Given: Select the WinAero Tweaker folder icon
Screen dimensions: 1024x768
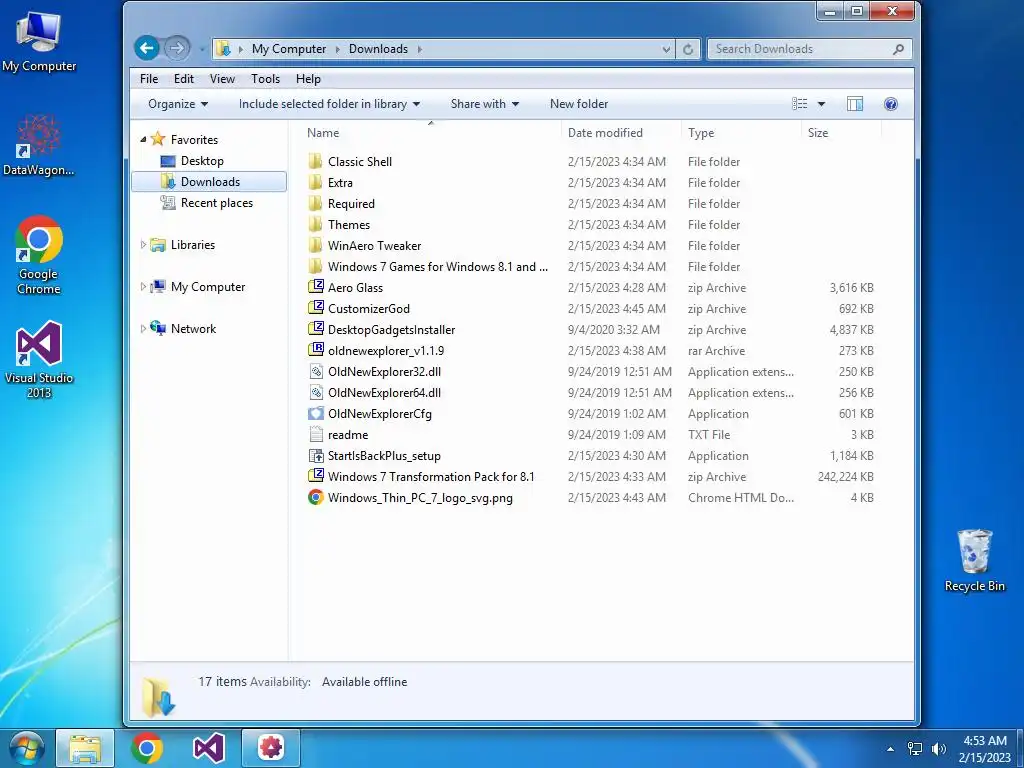Looking at the screenshot, I should coord(315,245).
